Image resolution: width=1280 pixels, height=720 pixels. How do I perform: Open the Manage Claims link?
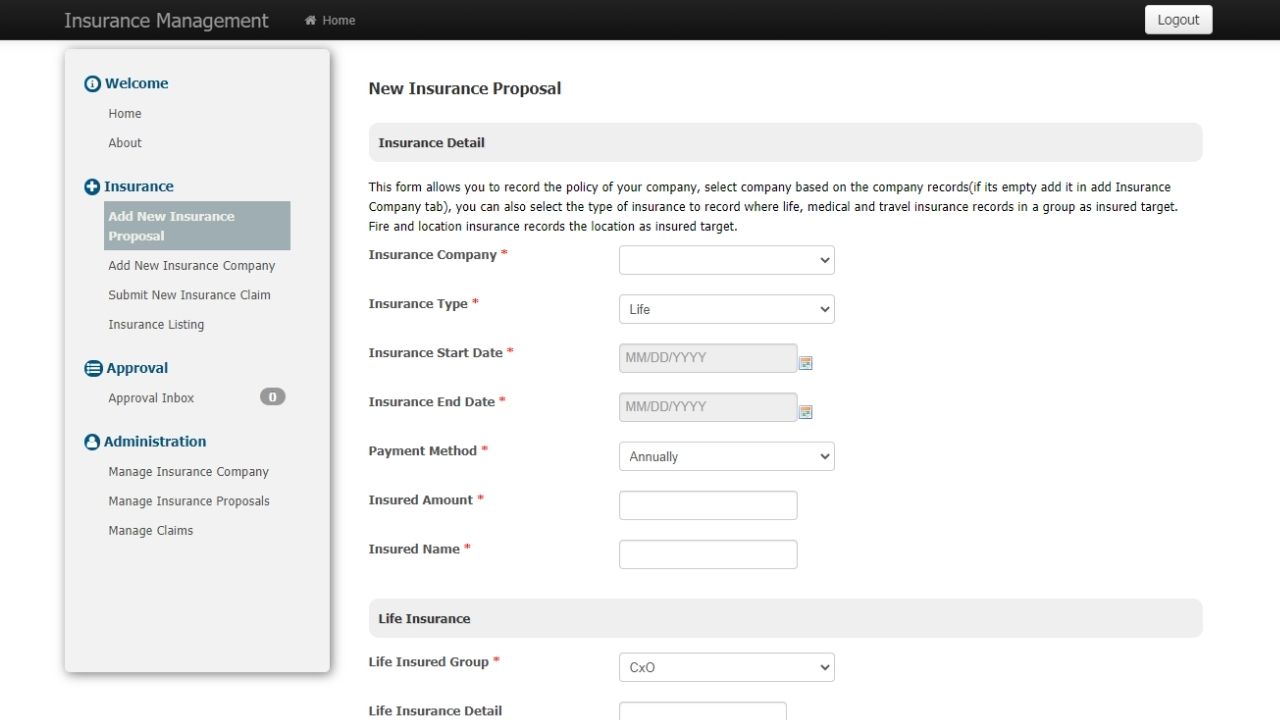tap(150, 531)
